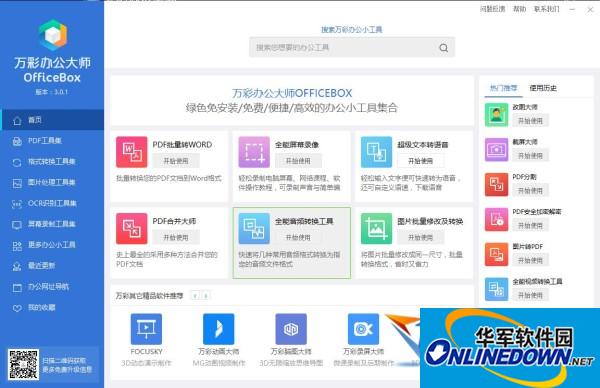Switch to the 使用历史 tab

543,88
